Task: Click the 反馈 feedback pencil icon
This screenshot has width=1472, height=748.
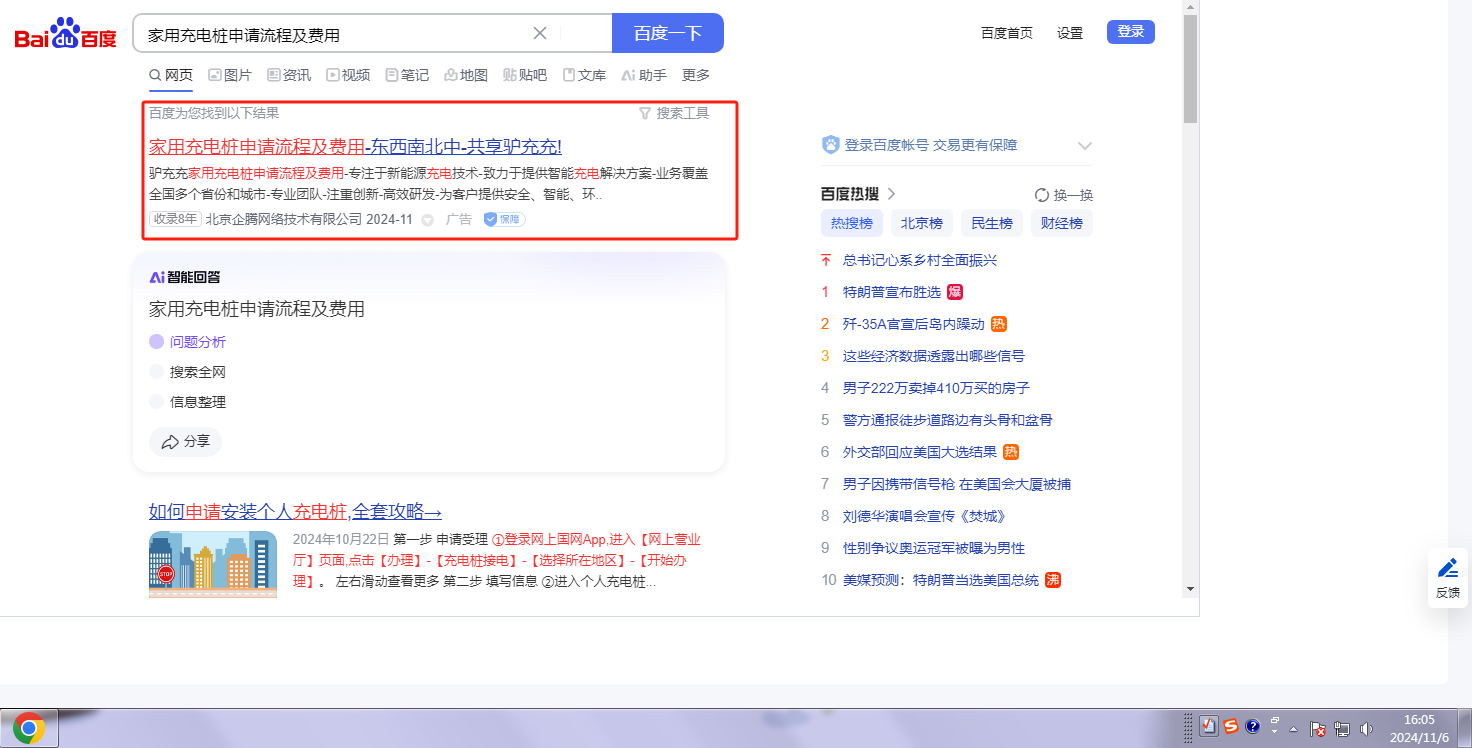Action: 1447,569
